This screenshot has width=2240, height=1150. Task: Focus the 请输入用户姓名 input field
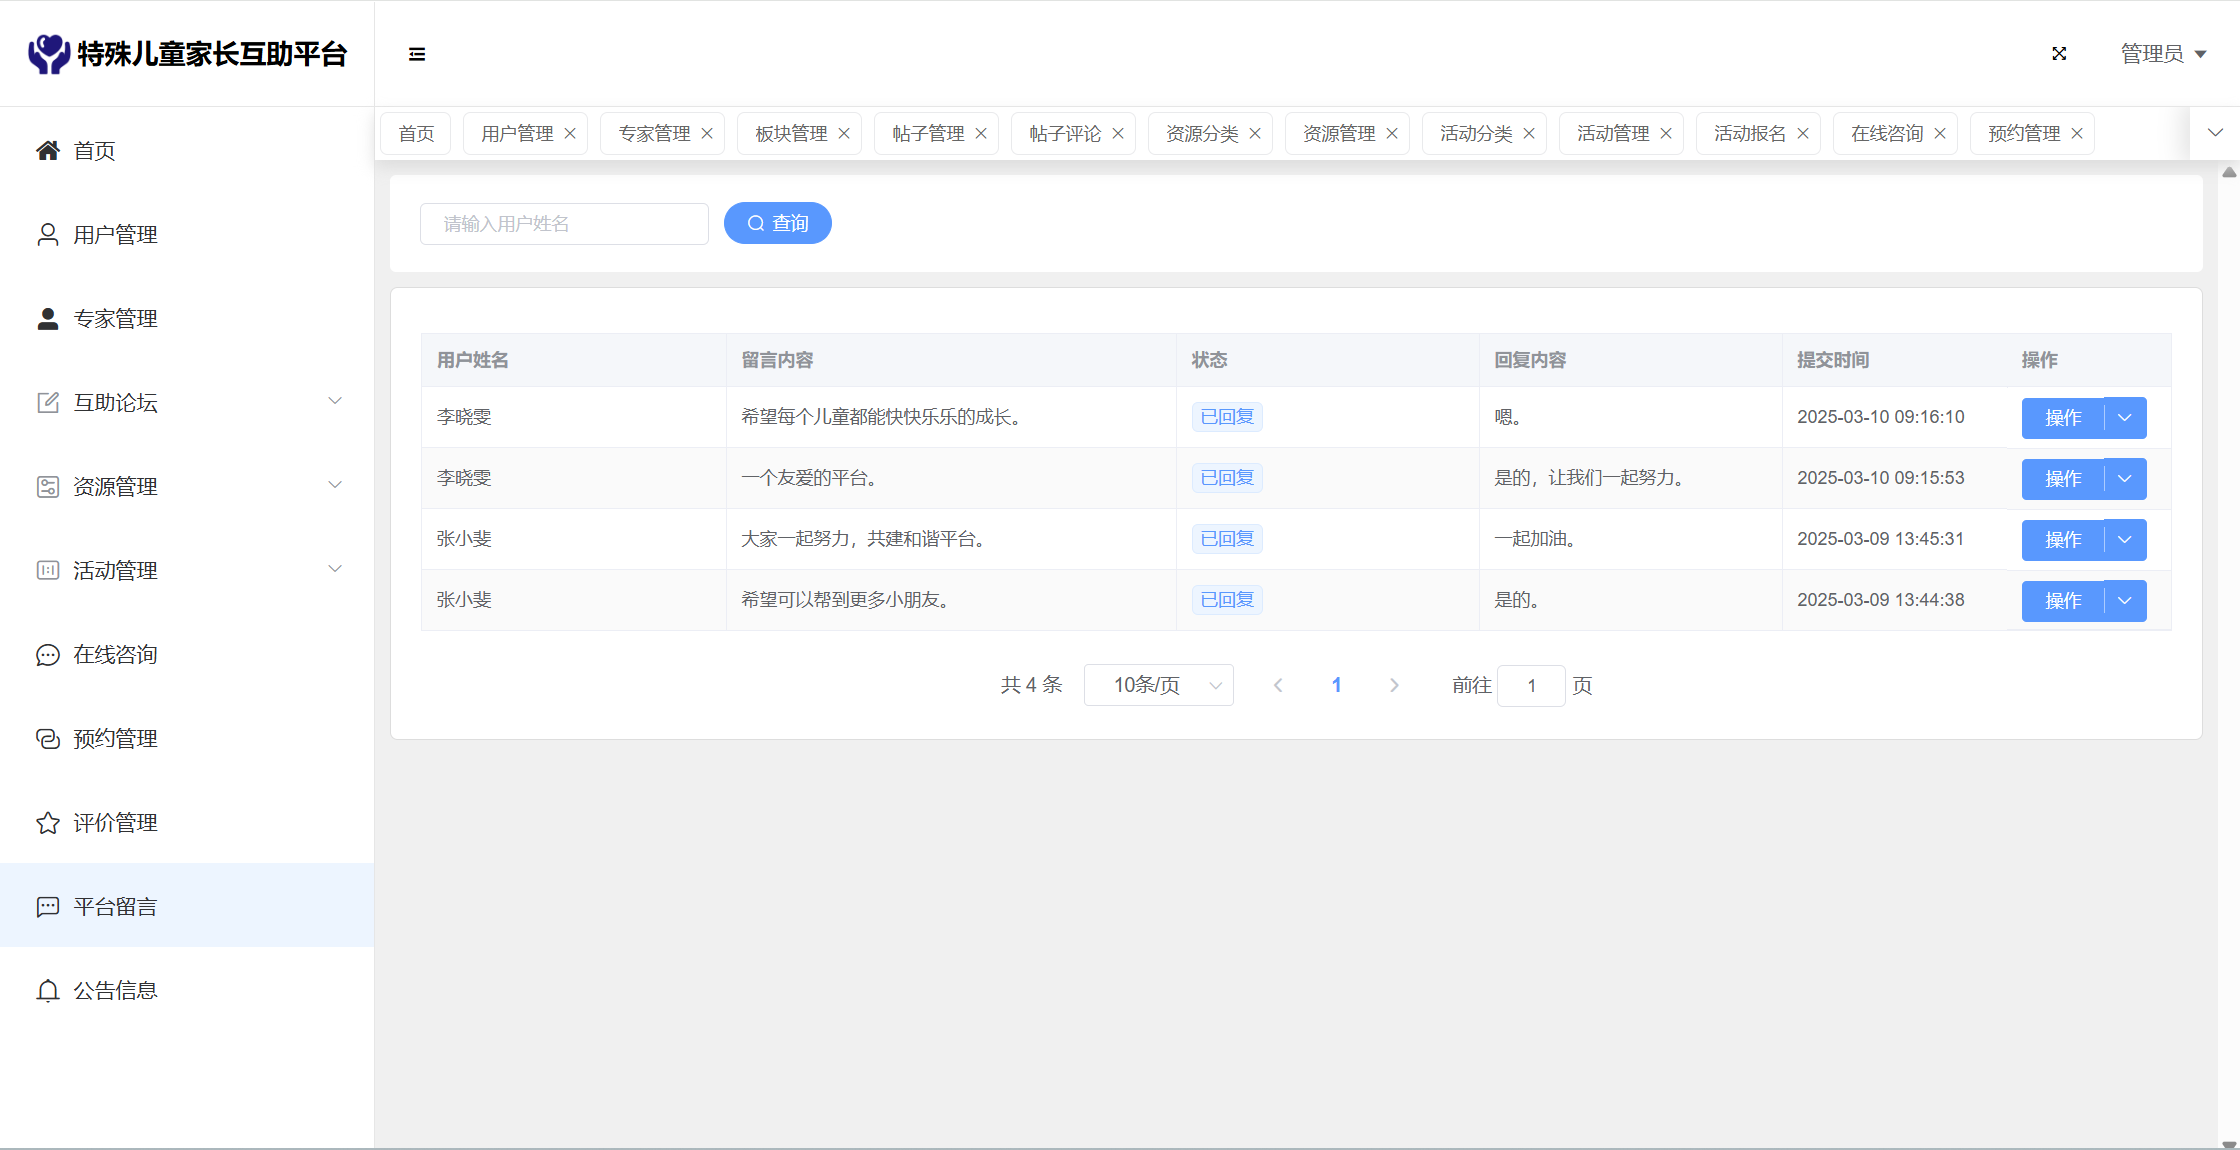(x=564, y=224)
